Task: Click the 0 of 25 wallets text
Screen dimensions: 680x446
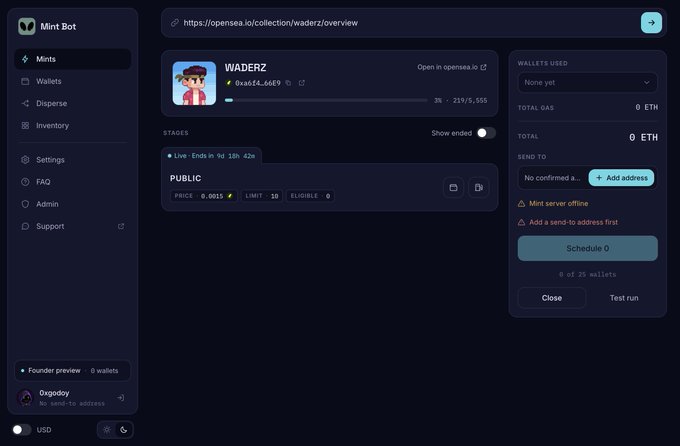Action: [x=588, y=275]
